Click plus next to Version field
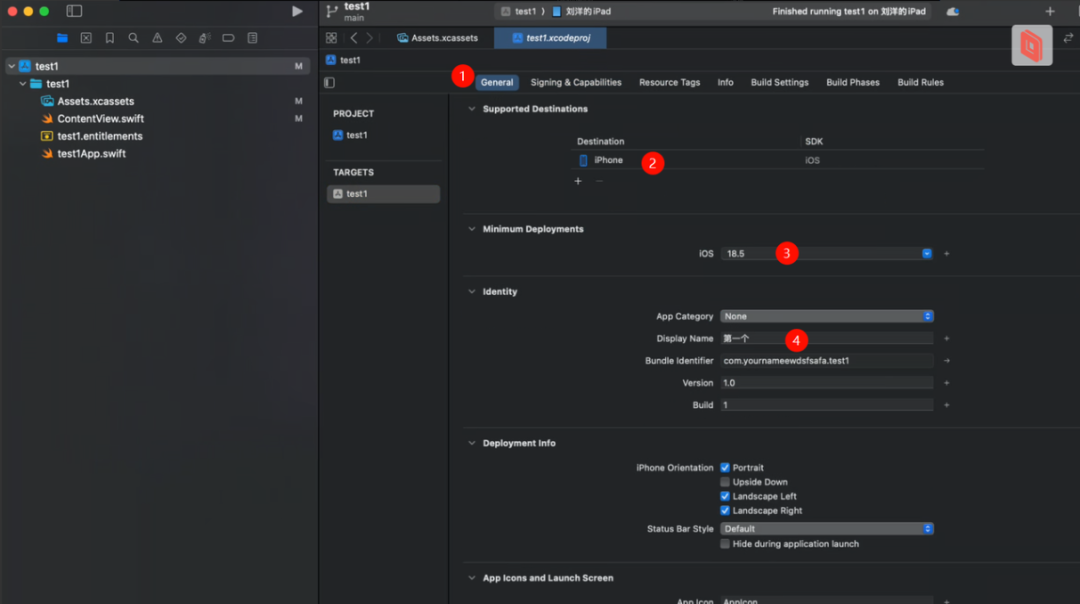The image size is (1080, 604). point(946,382)
